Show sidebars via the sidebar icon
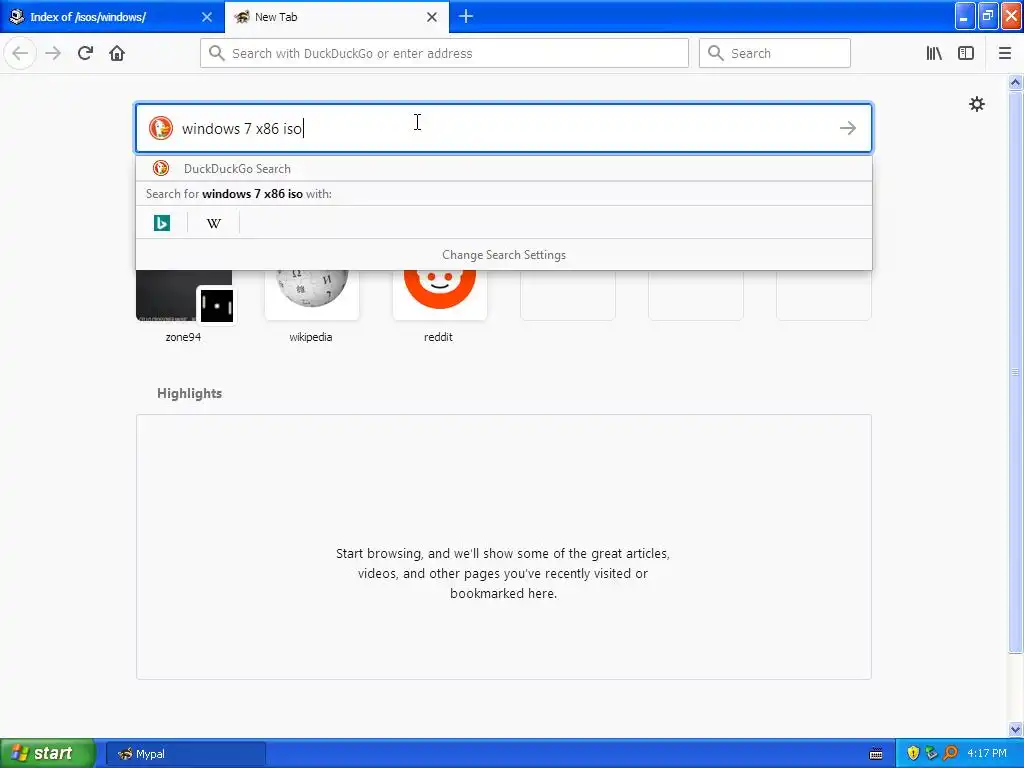The width and height of the screenshot is (1024, 768). point(966,53)
